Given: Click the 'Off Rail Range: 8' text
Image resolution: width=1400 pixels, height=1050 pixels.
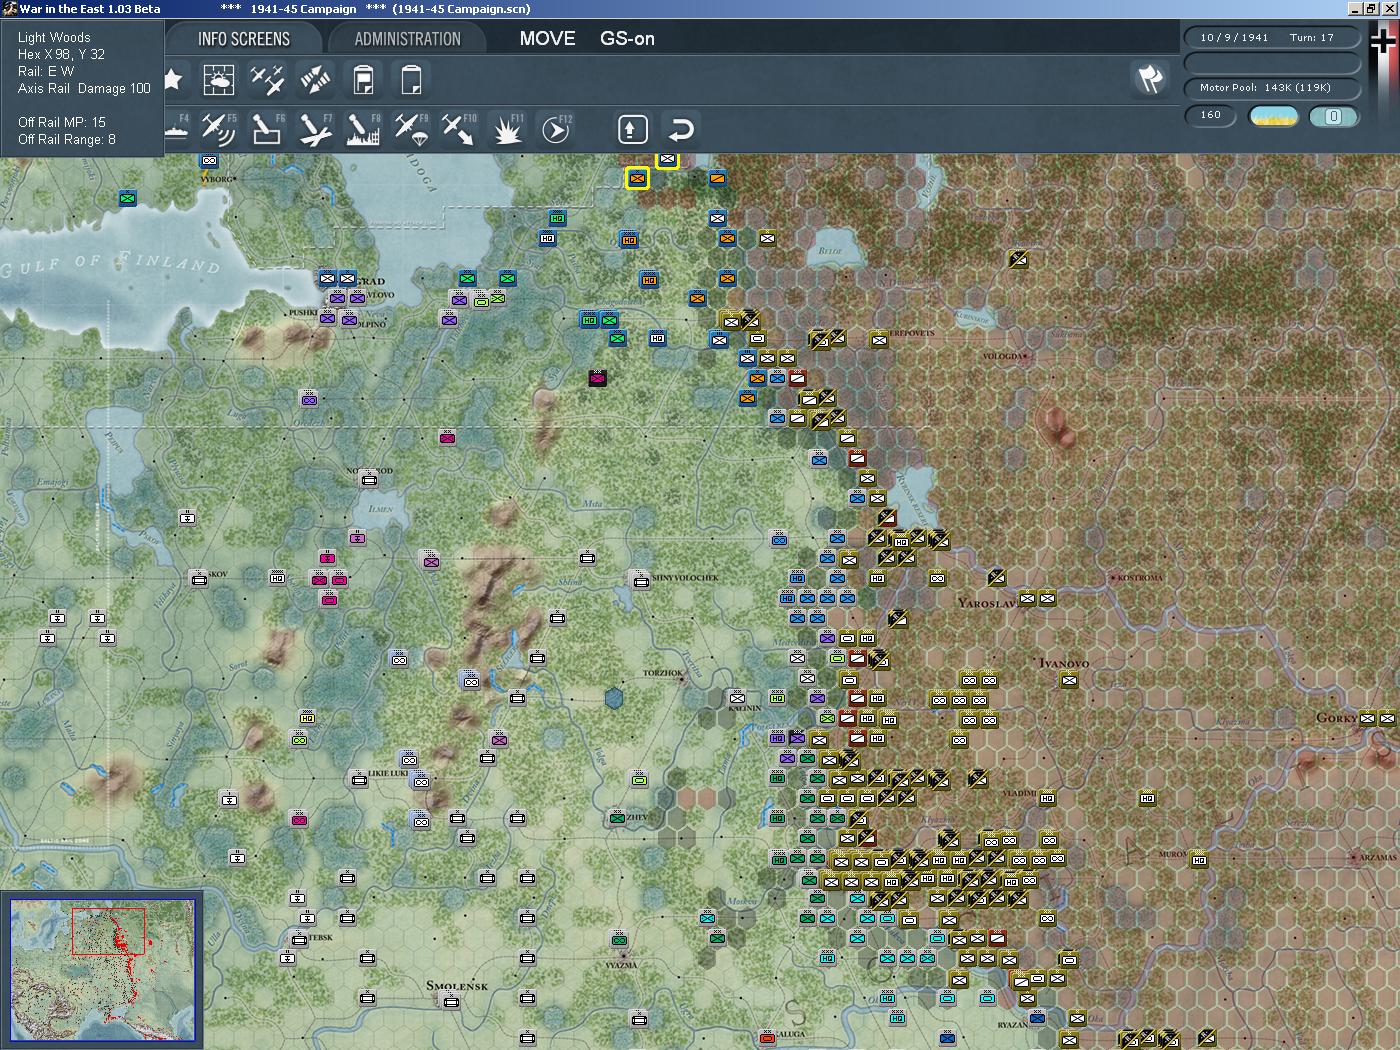Looking at the screenshot, I should pyautogui.click(x=67, y=139).
